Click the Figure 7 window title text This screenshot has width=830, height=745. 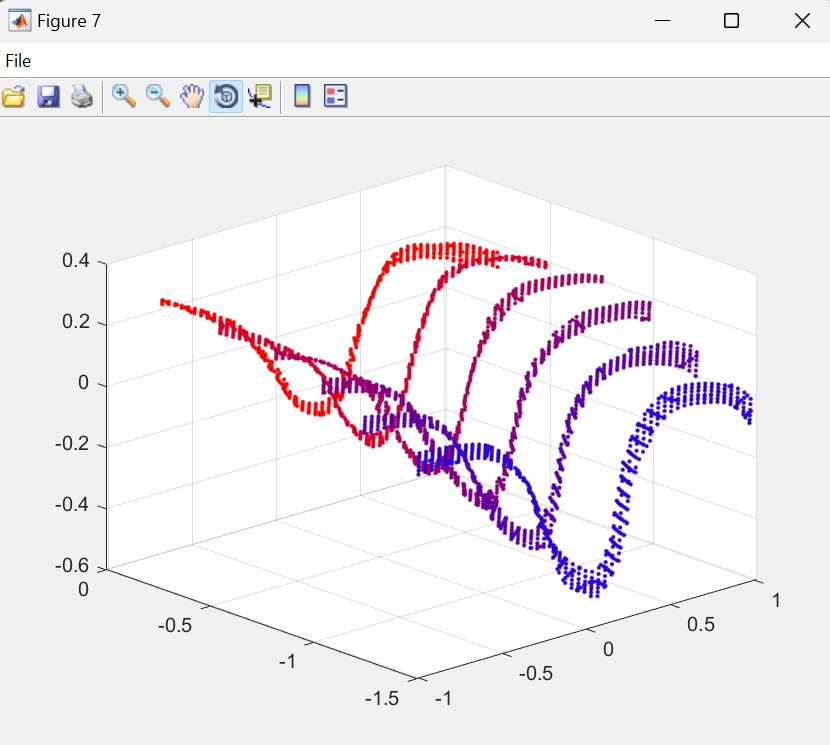click(x=69, y=21)
